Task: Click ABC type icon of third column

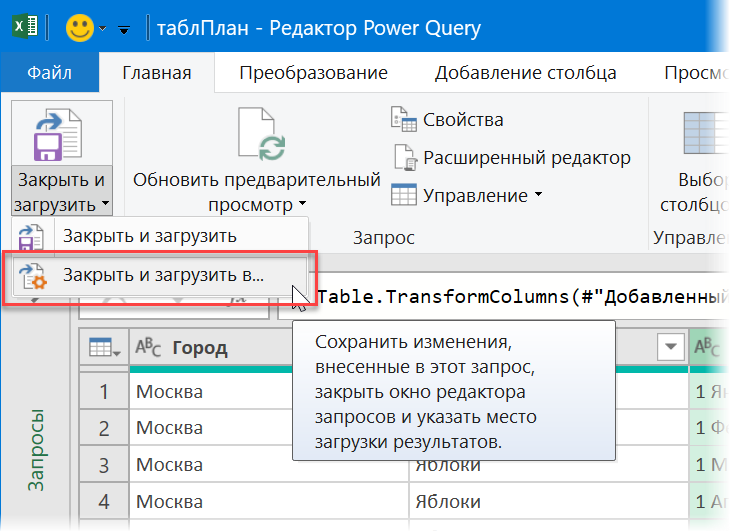Action: [x=707, y=347]
